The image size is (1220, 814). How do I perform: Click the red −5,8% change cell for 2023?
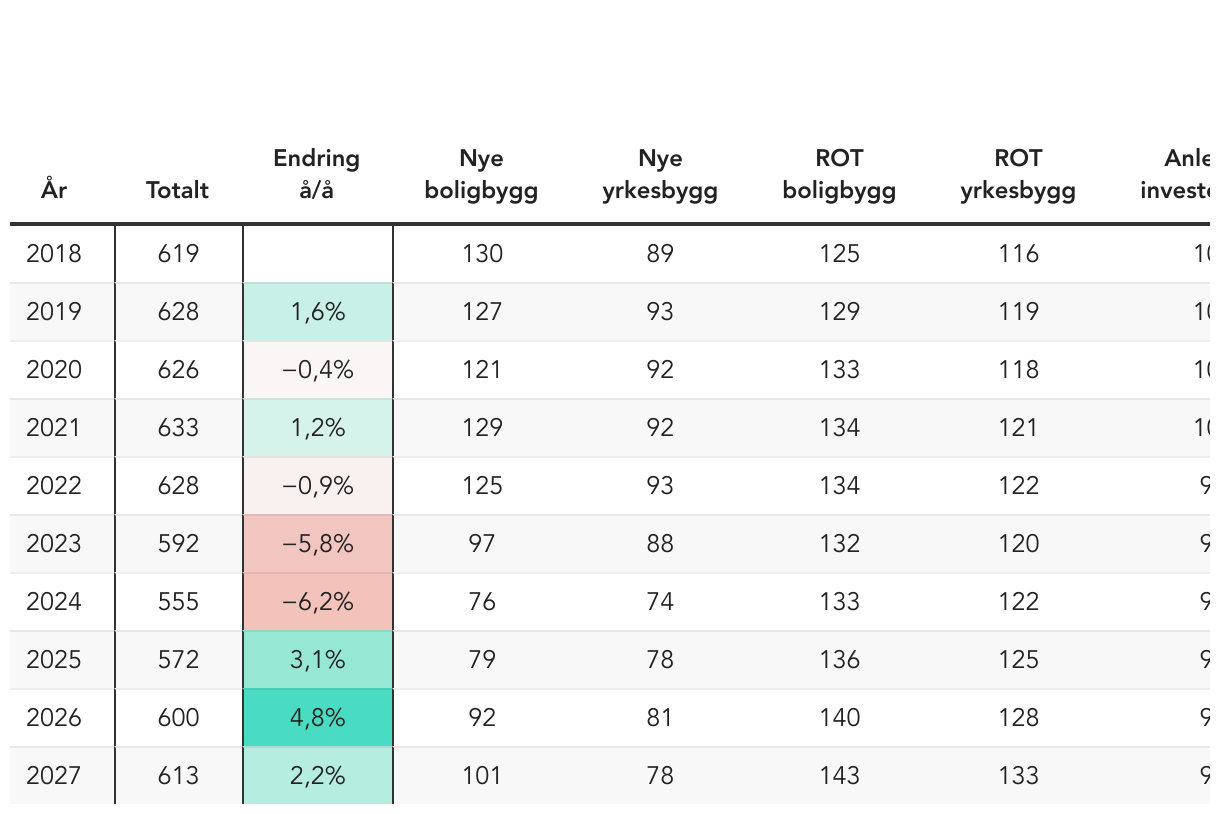(x=318, y=544)
